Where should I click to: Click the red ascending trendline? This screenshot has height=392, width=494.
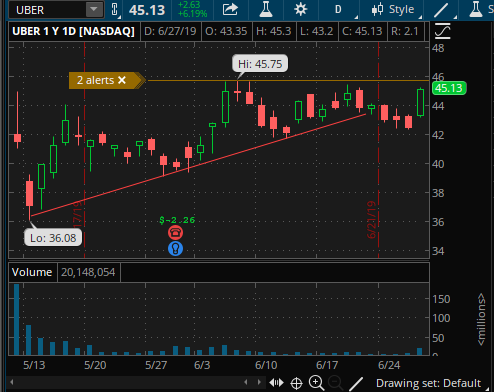(x=198, y=164)
